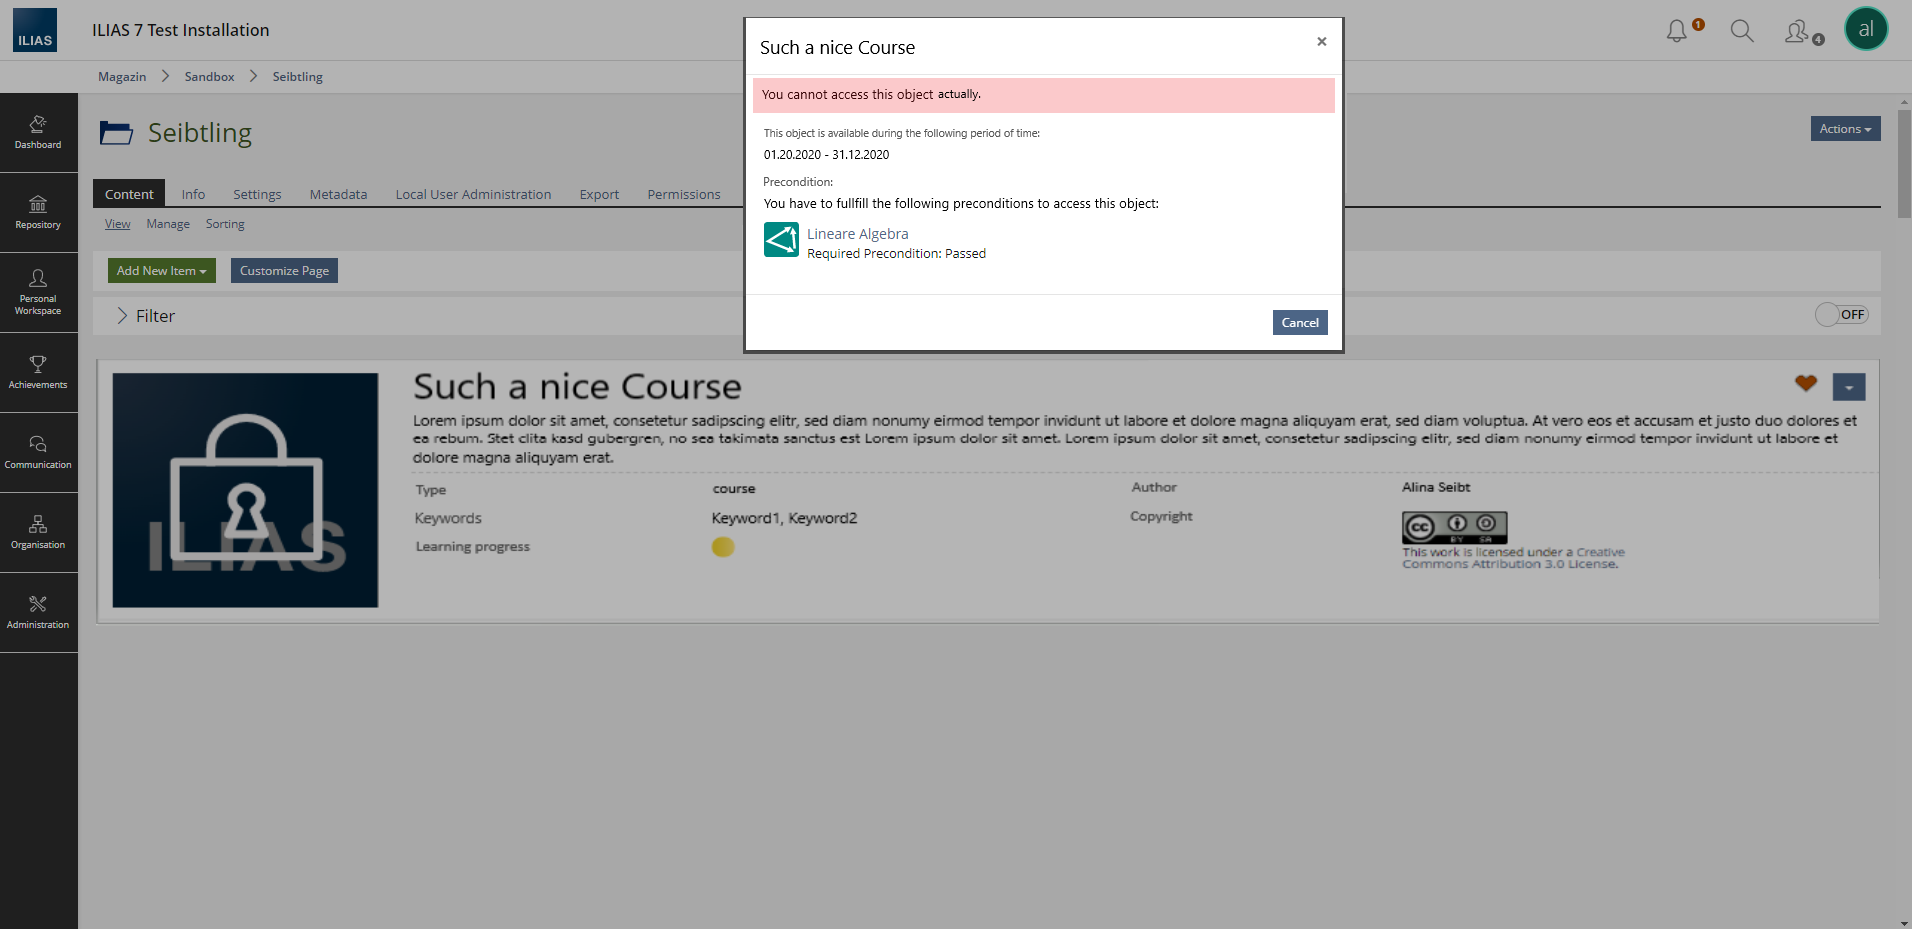Open the Actions dropdown menu
Viewport: 1912px width, 929px height.
click(x=1845, y=129)
